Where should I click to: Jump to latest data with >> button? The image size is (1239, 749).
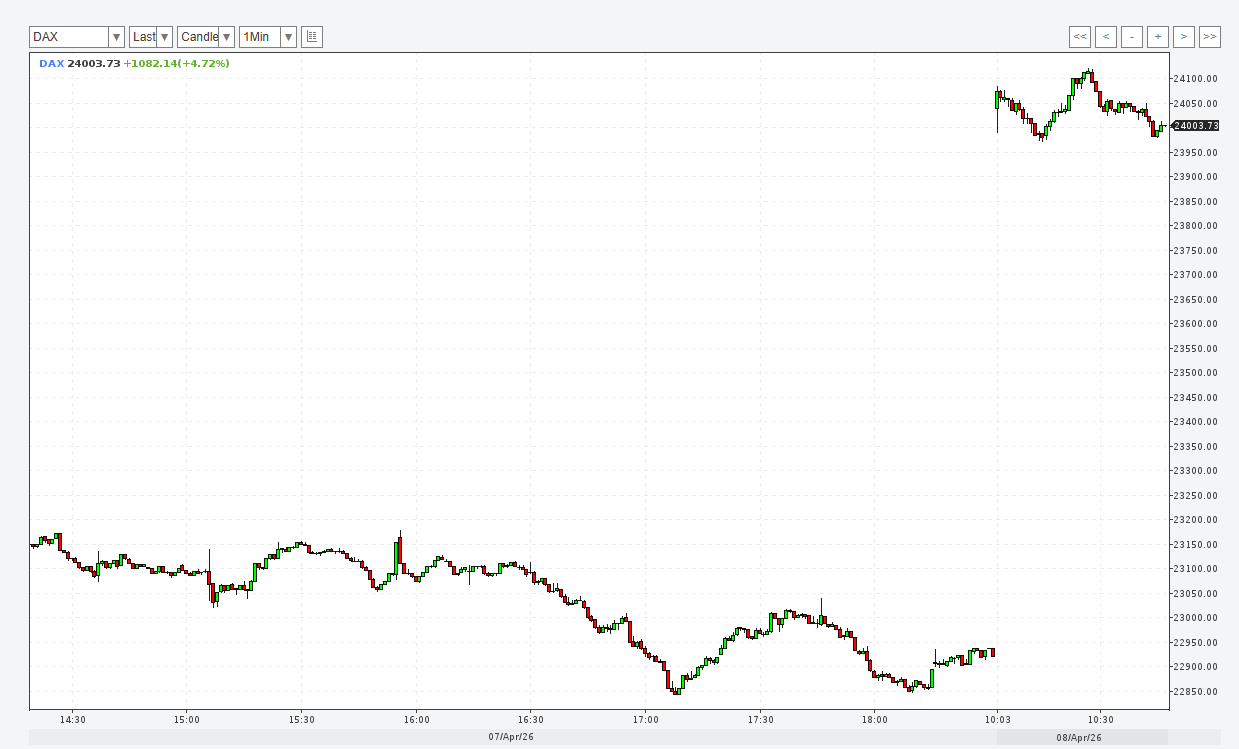pyautogui.click(x=1210, y=37)
